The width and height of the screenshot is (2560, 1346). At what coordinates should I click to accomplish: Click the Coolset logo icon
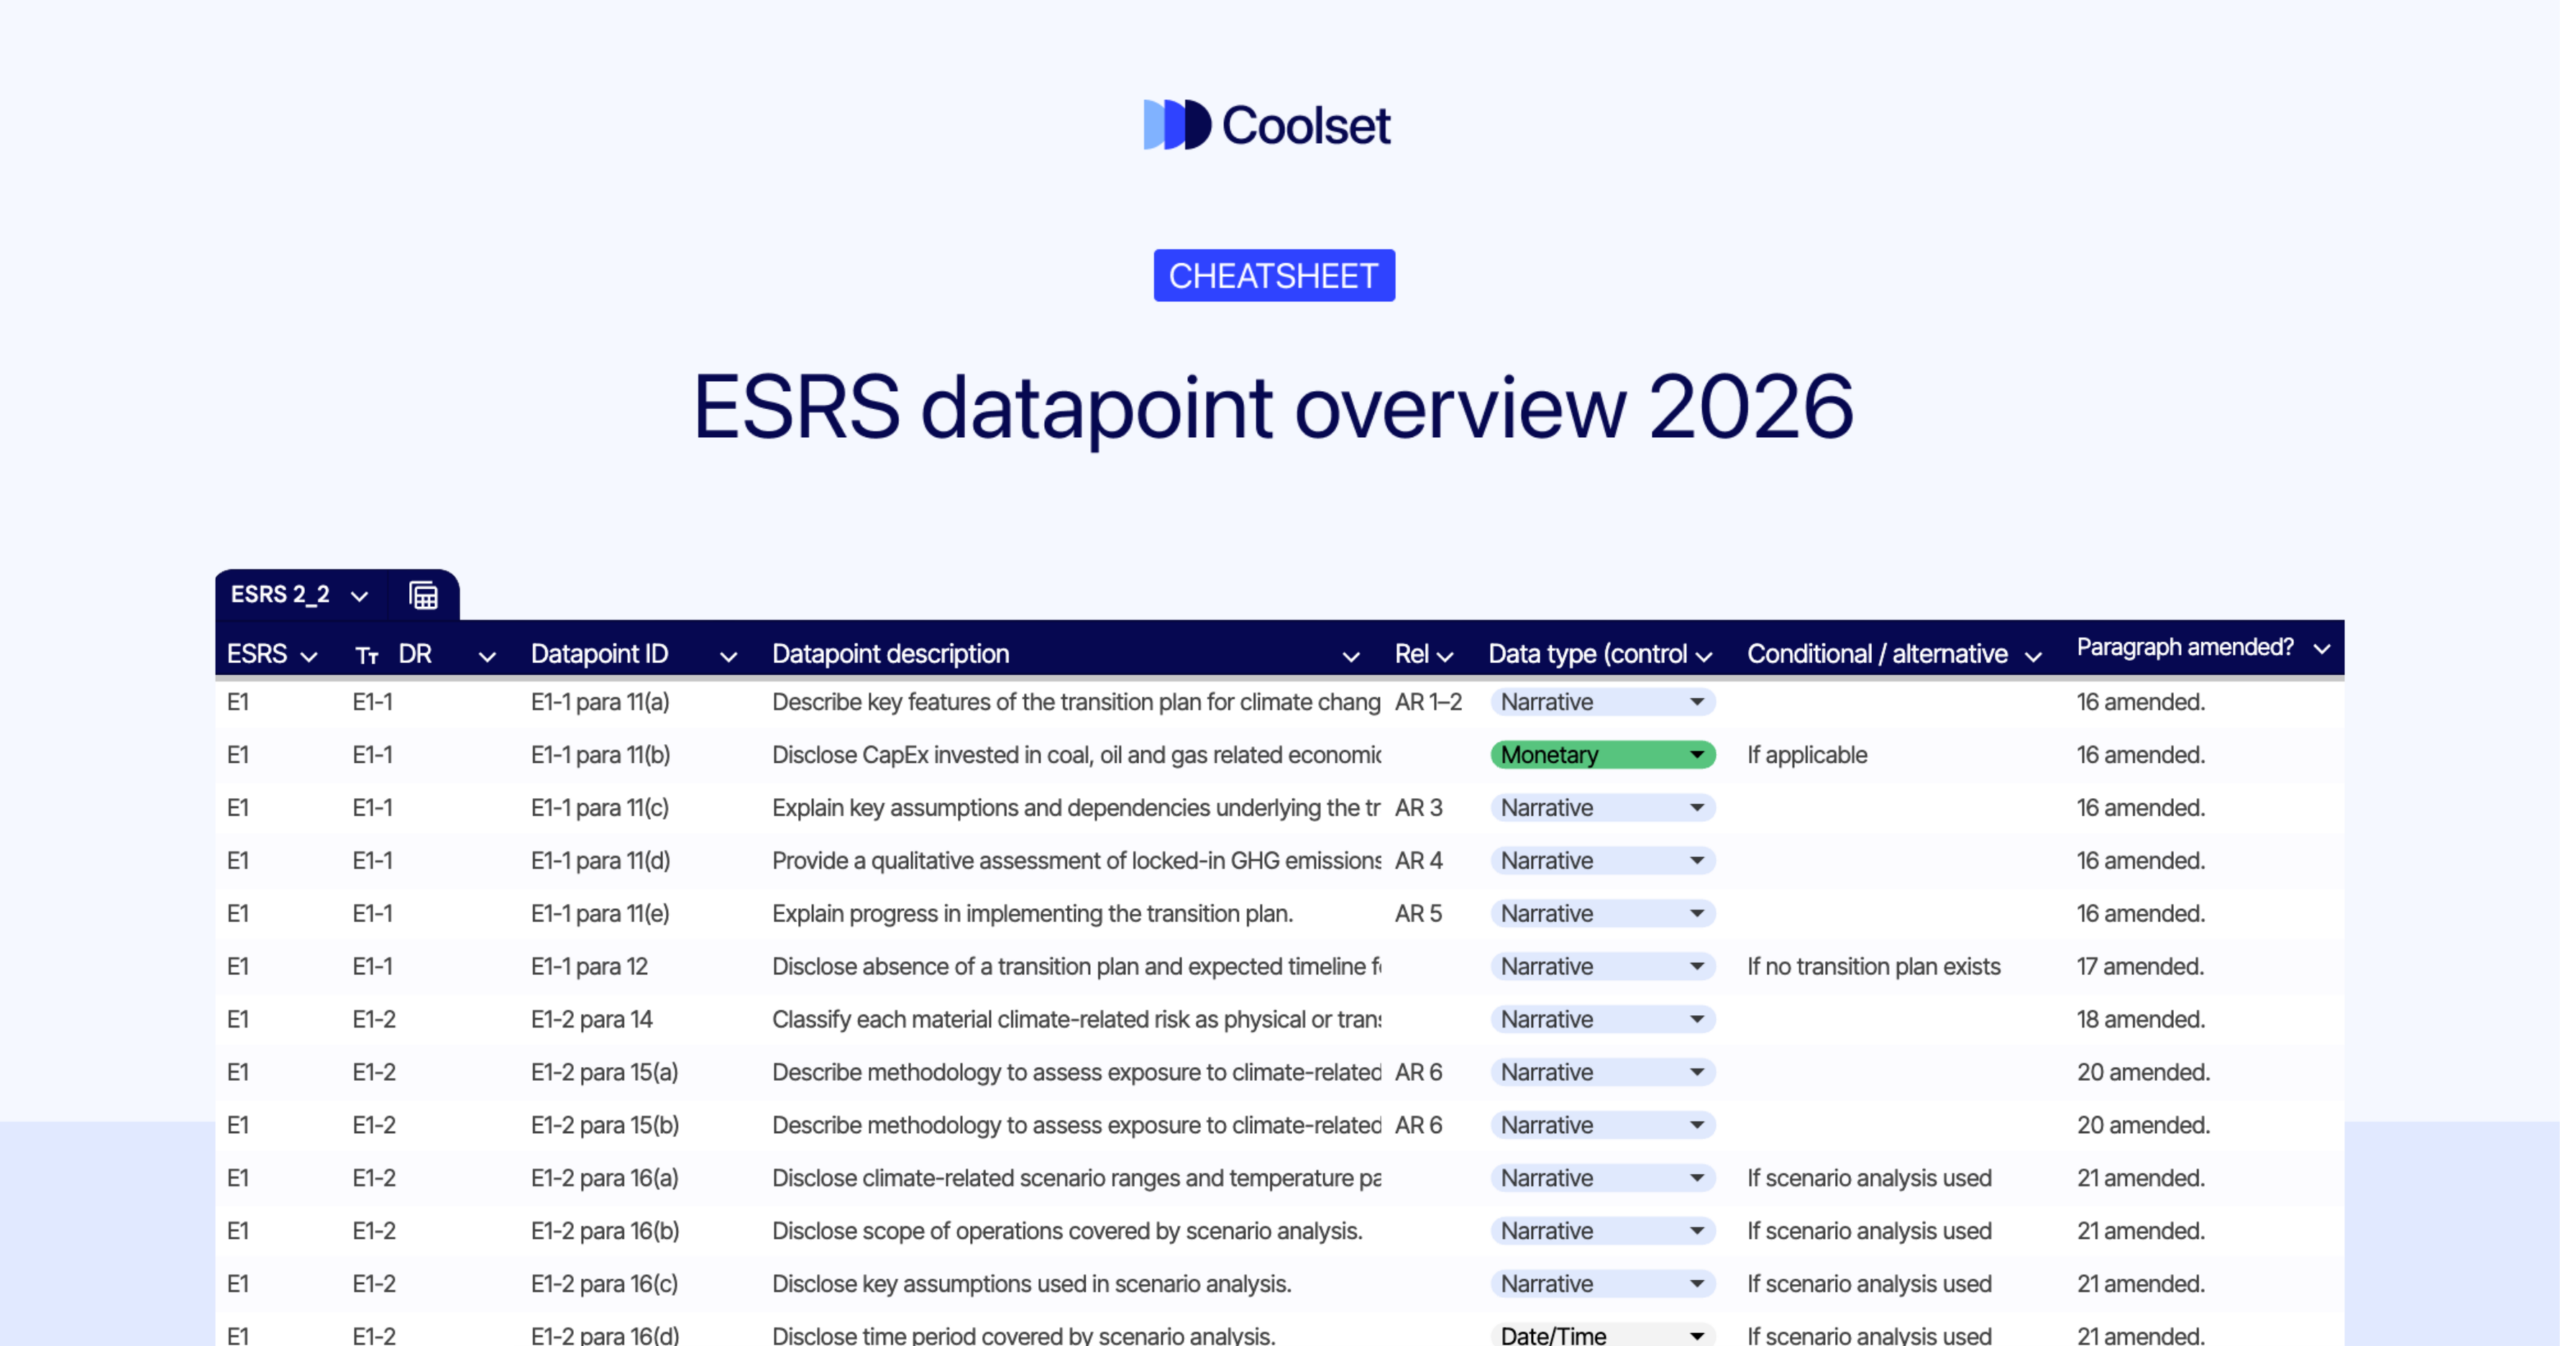pyautogui.click(x=1176, y=125)
